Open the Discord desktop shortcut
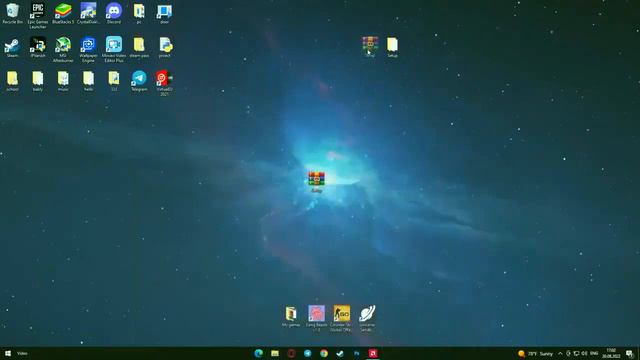 (x=113, y=13)
